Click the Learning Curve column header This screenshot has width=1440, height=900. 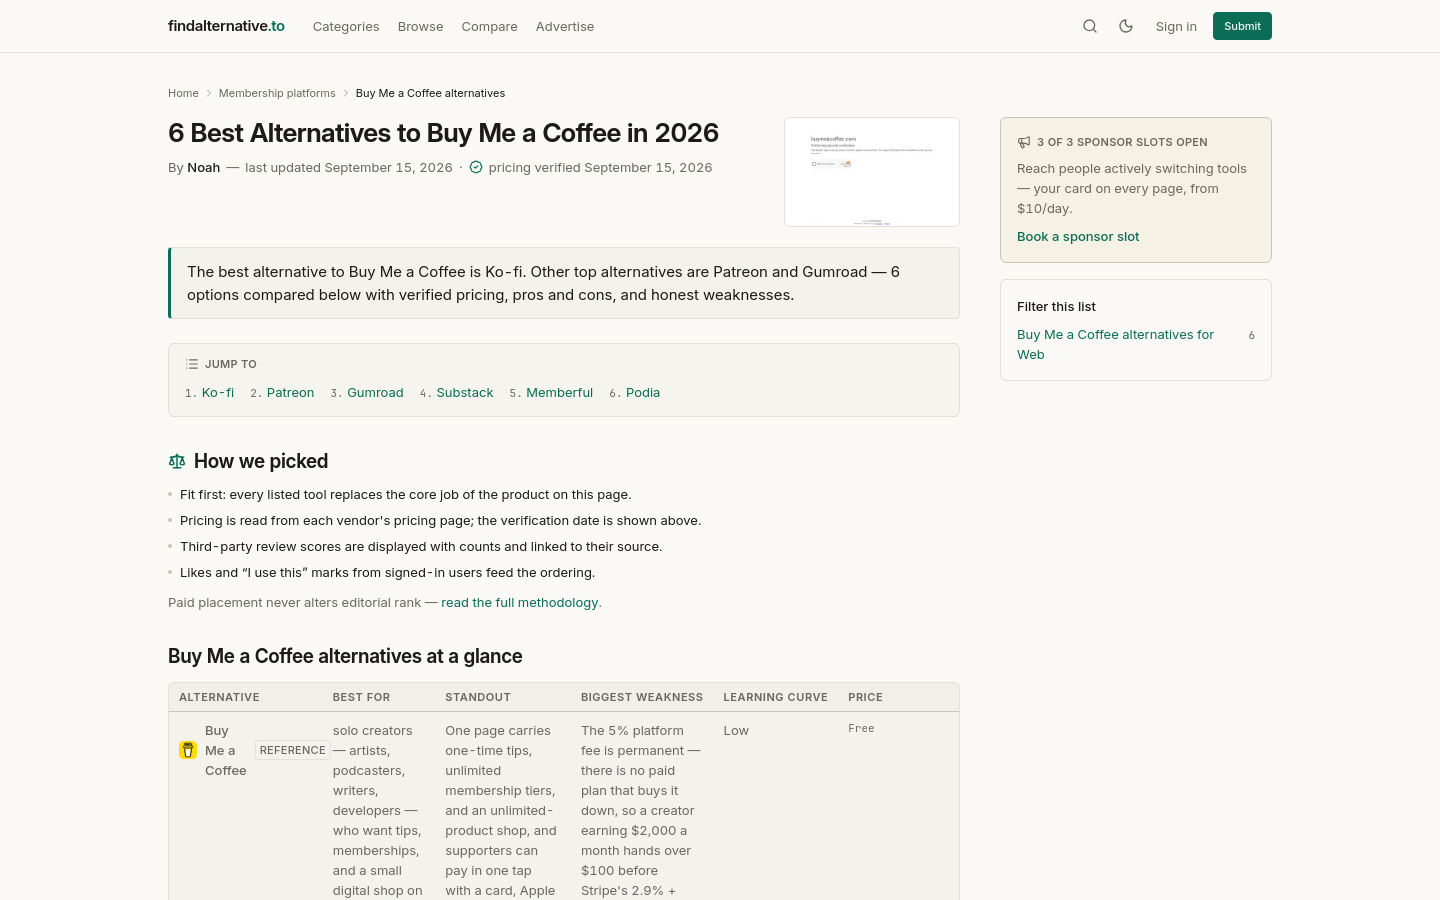click(776, 697)
